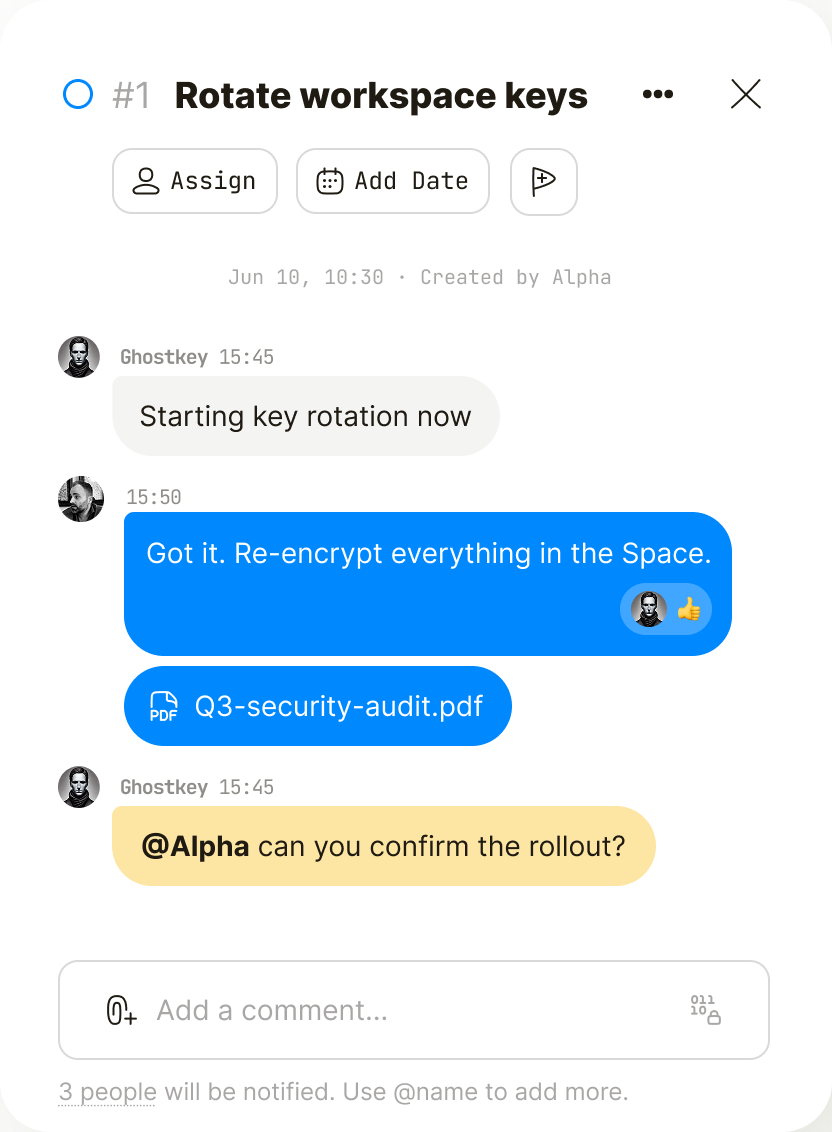Click Ghostkey's avatar beside the first message

click(79, 357)
